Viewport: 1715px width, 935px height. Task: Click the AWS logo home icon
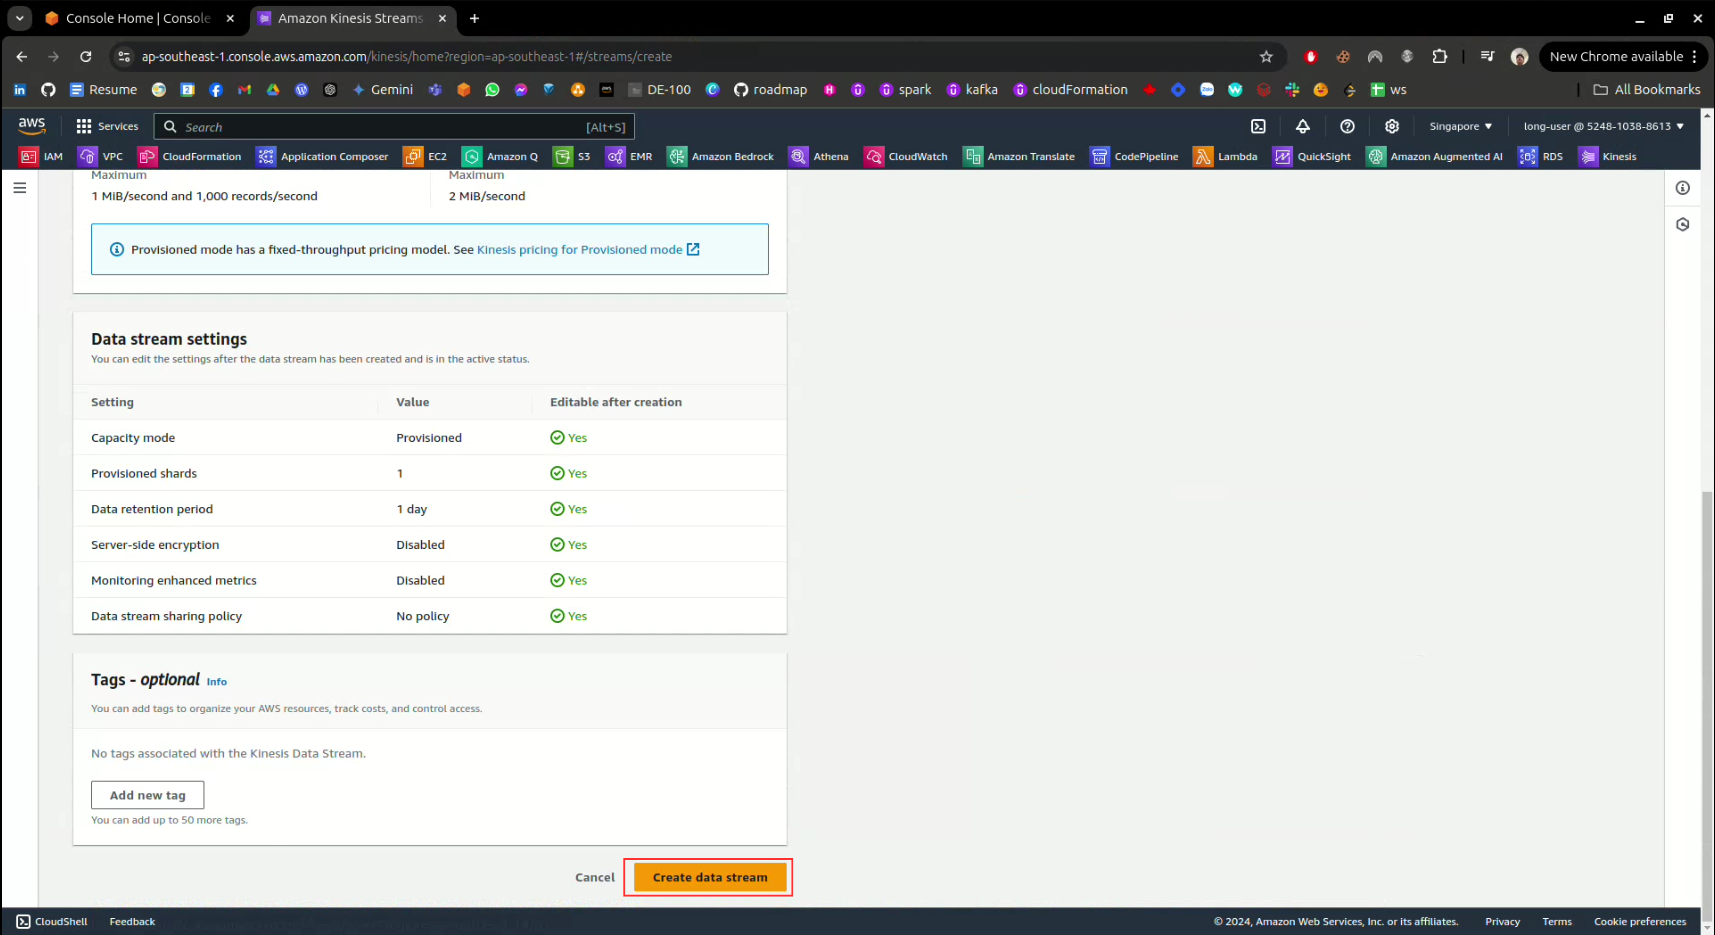click(x=32, y=125)
